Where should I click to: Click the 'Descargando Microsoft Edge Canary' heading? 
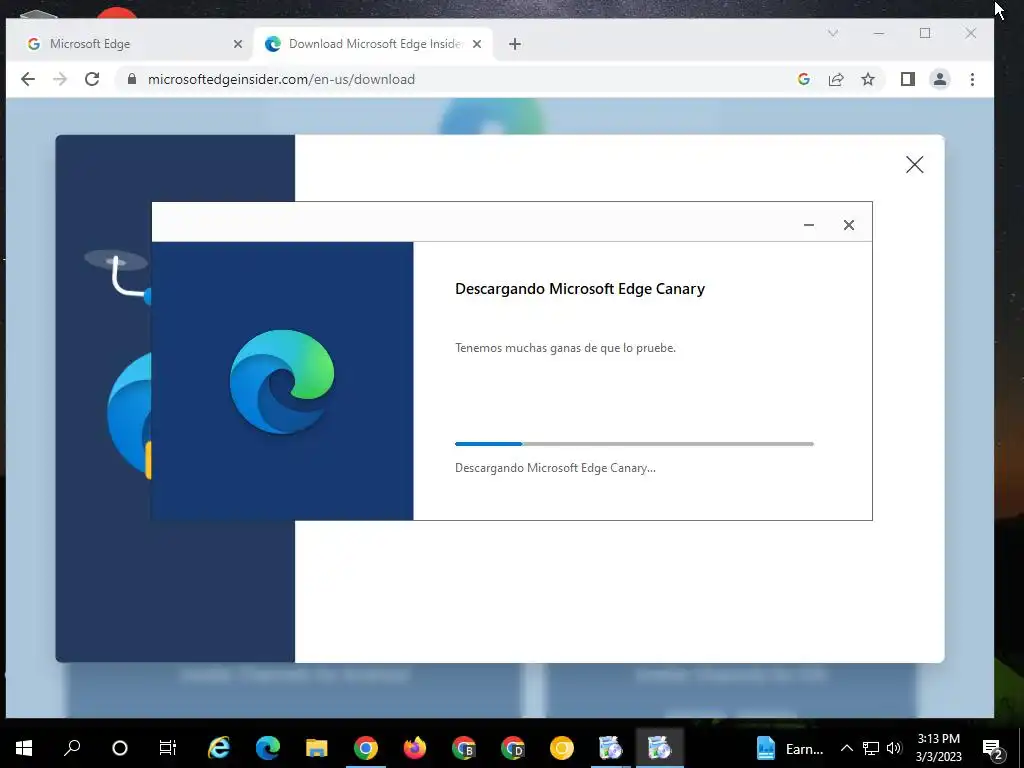pyautogui.click(x=580, y=289)
